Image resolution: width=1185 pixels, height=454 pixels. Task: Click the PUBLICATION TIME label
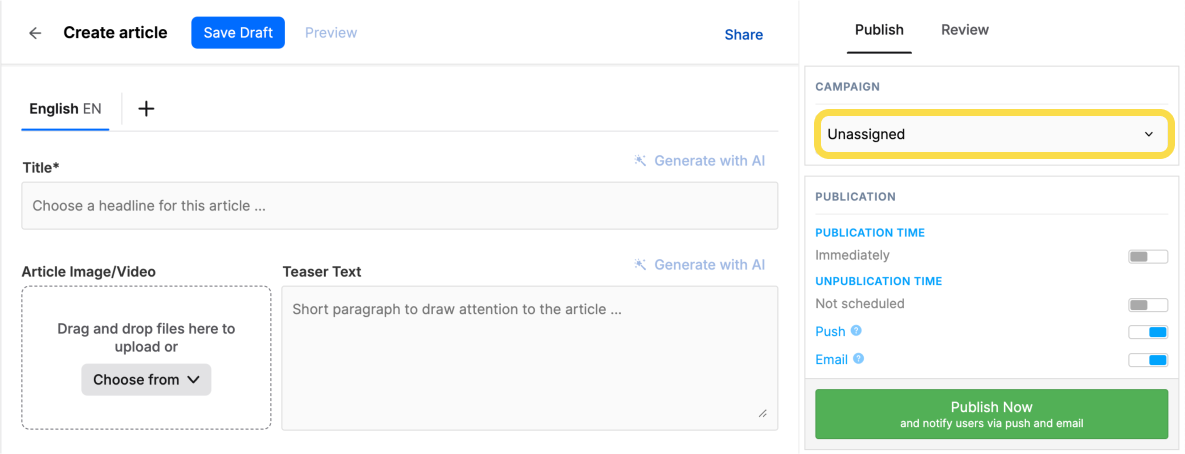870,233
